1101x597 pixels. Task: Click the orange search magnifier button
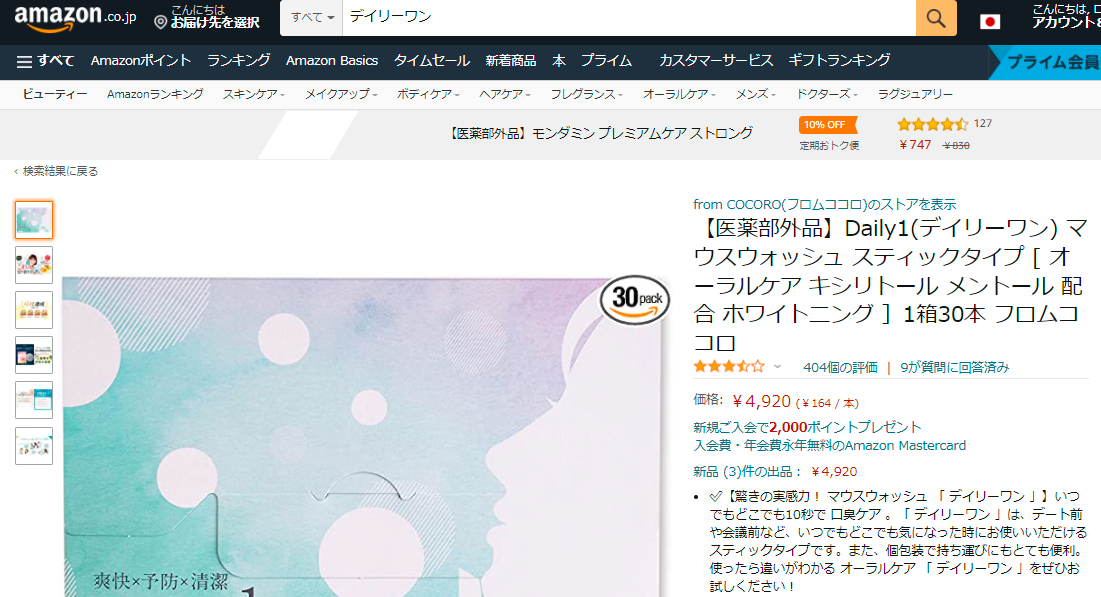coord(936,18)
